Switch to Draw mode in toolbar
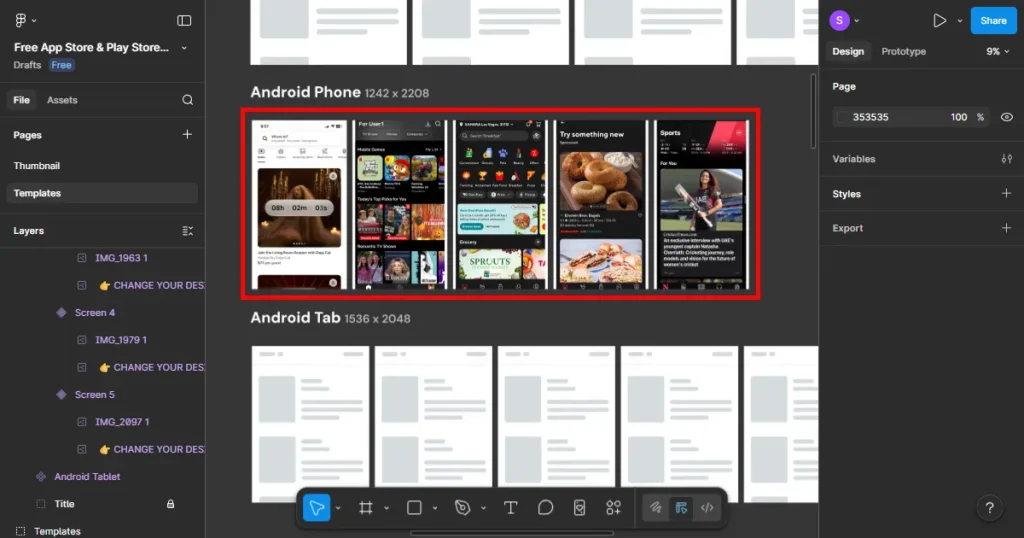 click(656, 508)
